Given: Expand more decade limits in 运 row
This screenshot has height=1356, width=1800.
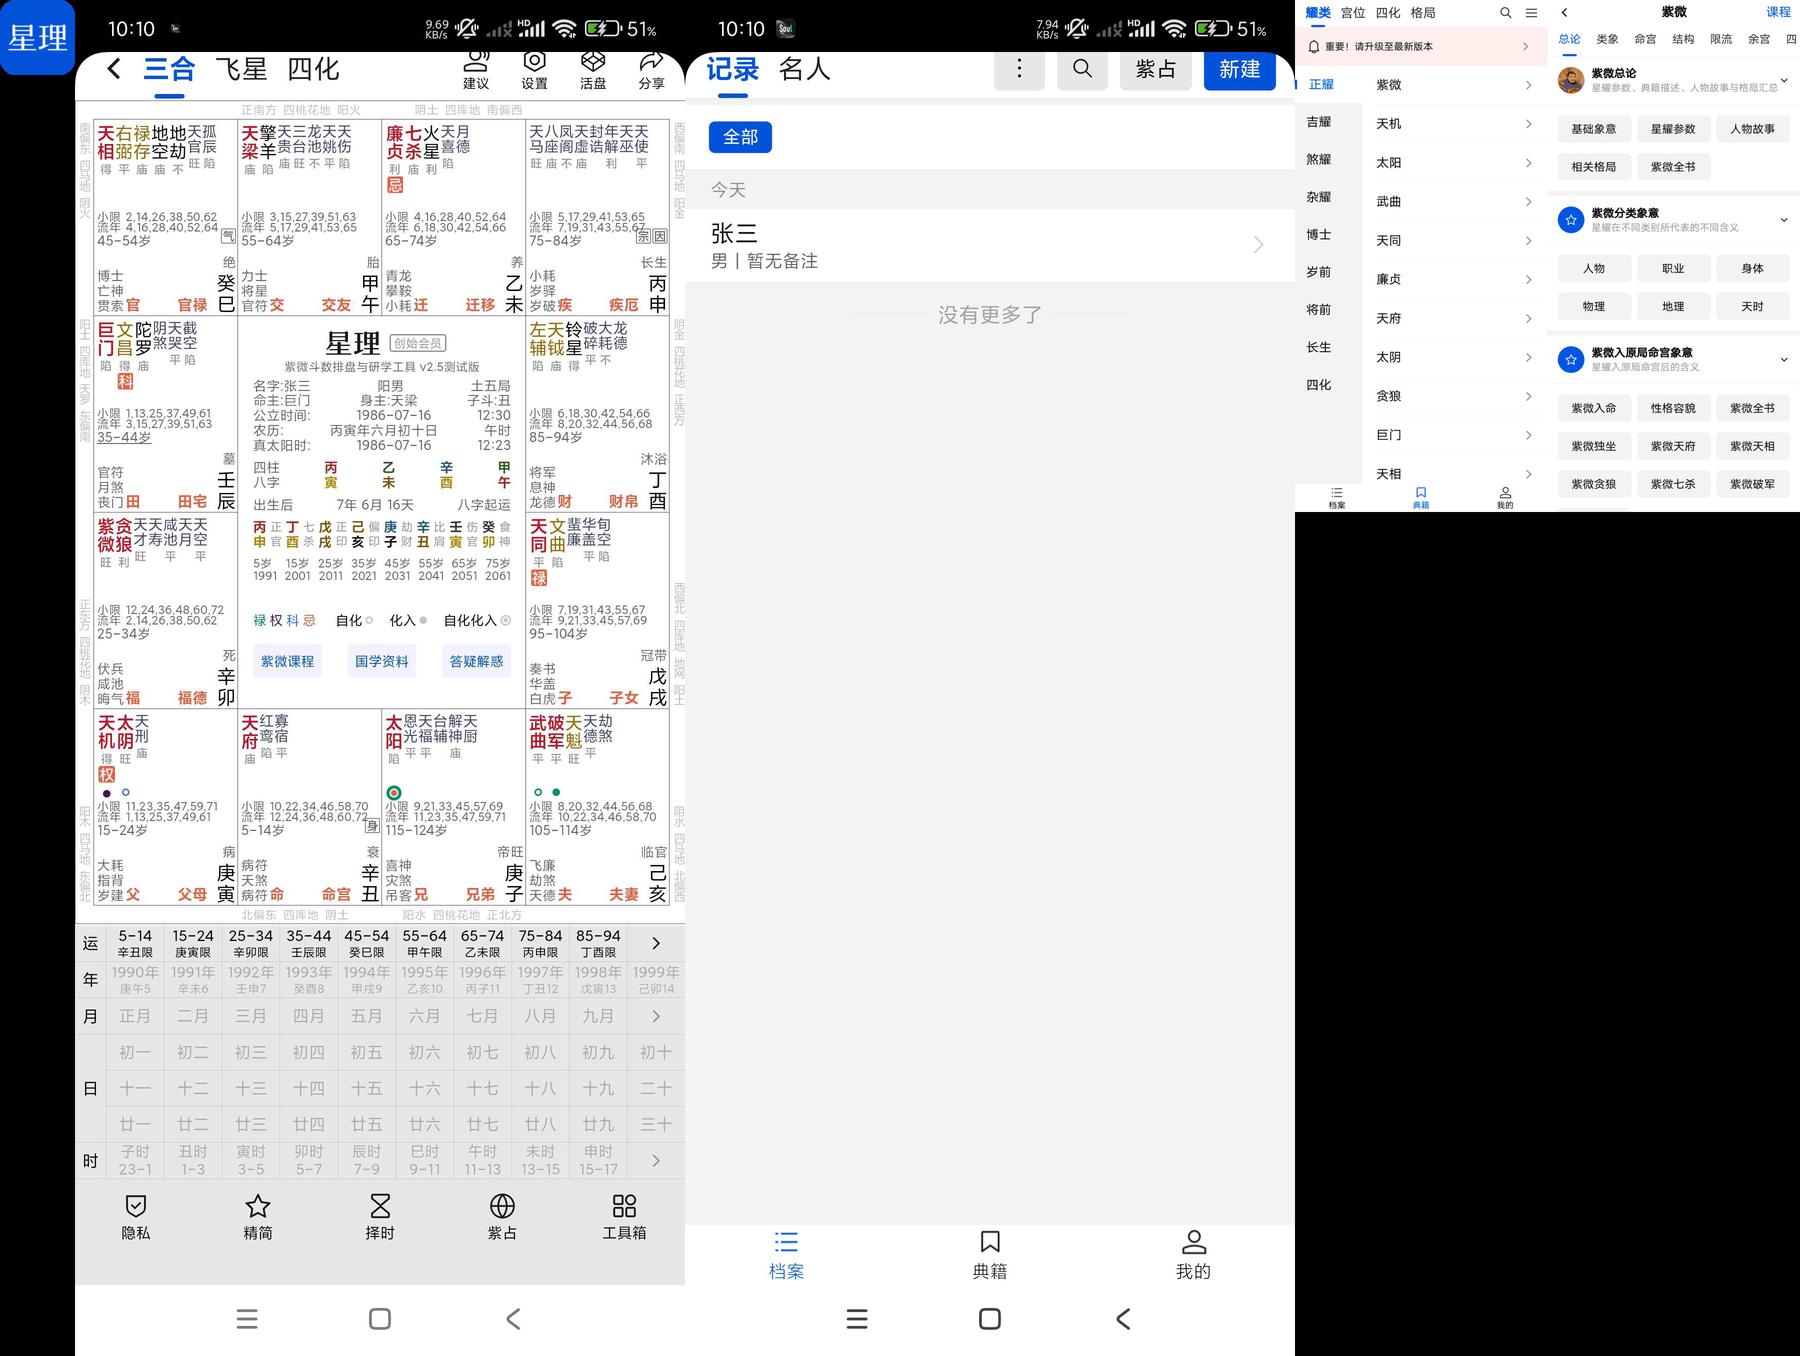Looking at the screenshot, I should (656, 943).
